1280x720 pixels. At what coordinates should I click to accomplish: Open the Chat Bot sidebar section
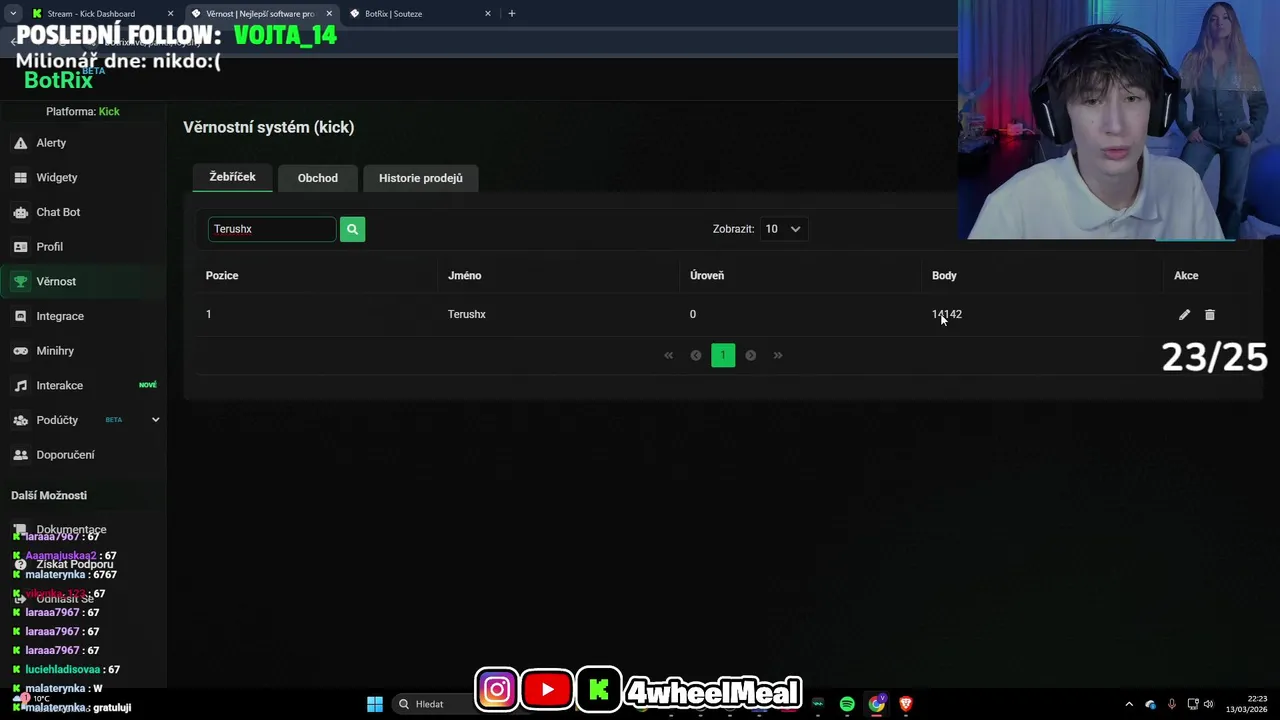pyautogui.click(x=58, y=212)
